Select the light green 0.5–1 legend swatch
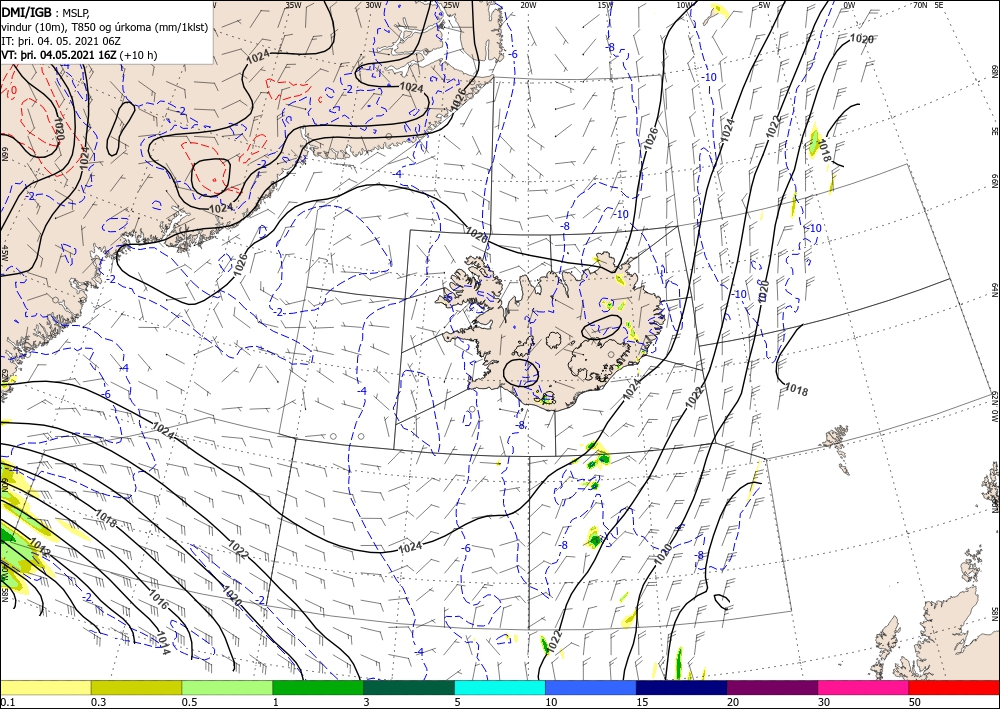This screenshot has width=1000, height=709. [x=227, y=687]
